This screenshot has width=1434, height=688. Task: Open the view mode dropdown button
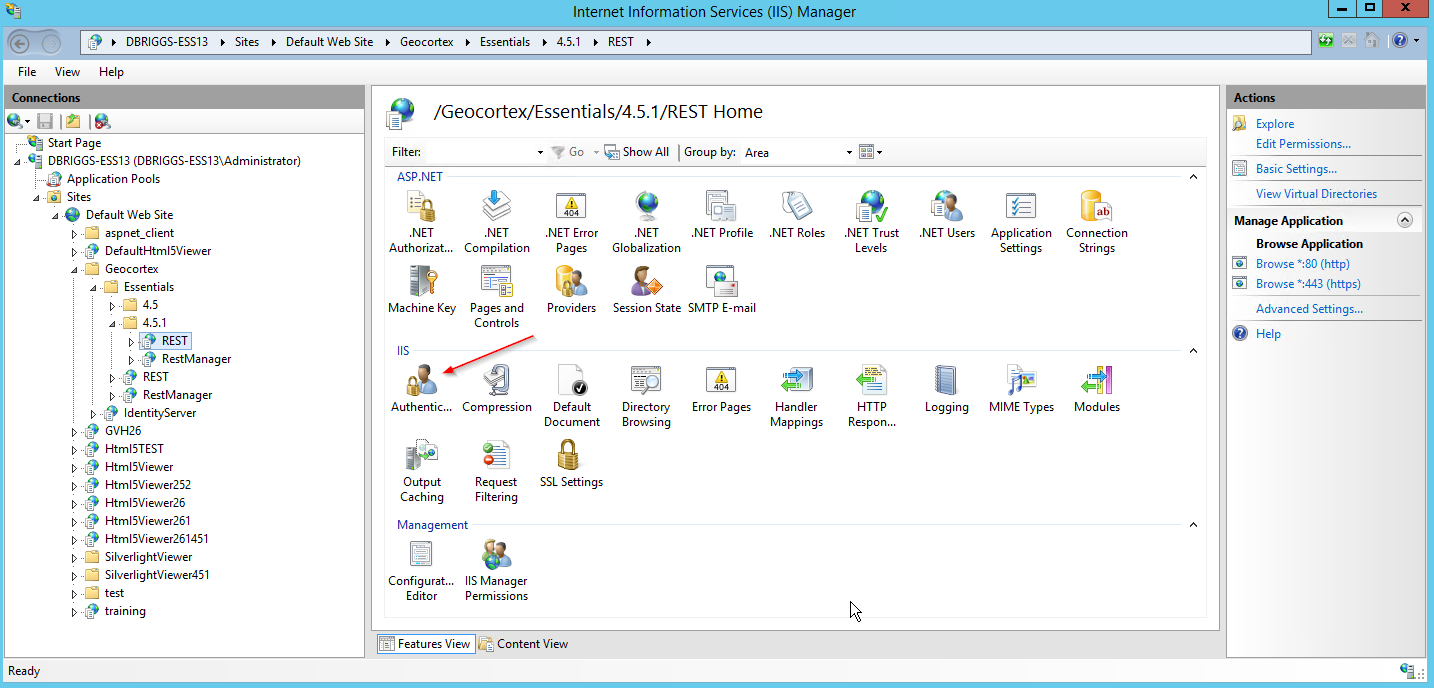871,152
